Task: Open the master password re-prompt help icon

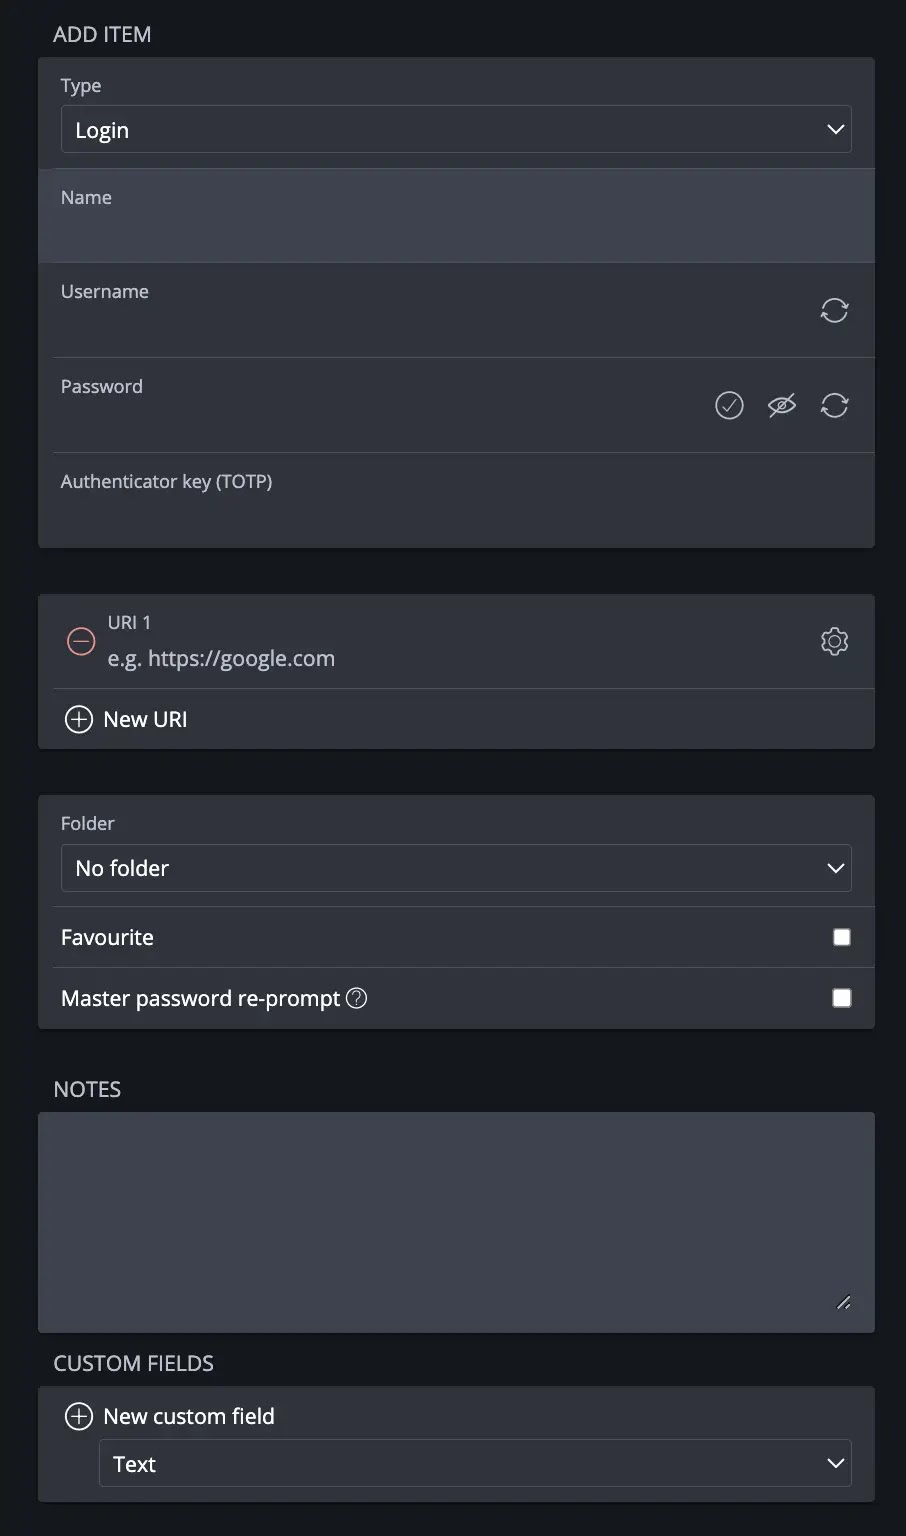Action: pos(356,998)
